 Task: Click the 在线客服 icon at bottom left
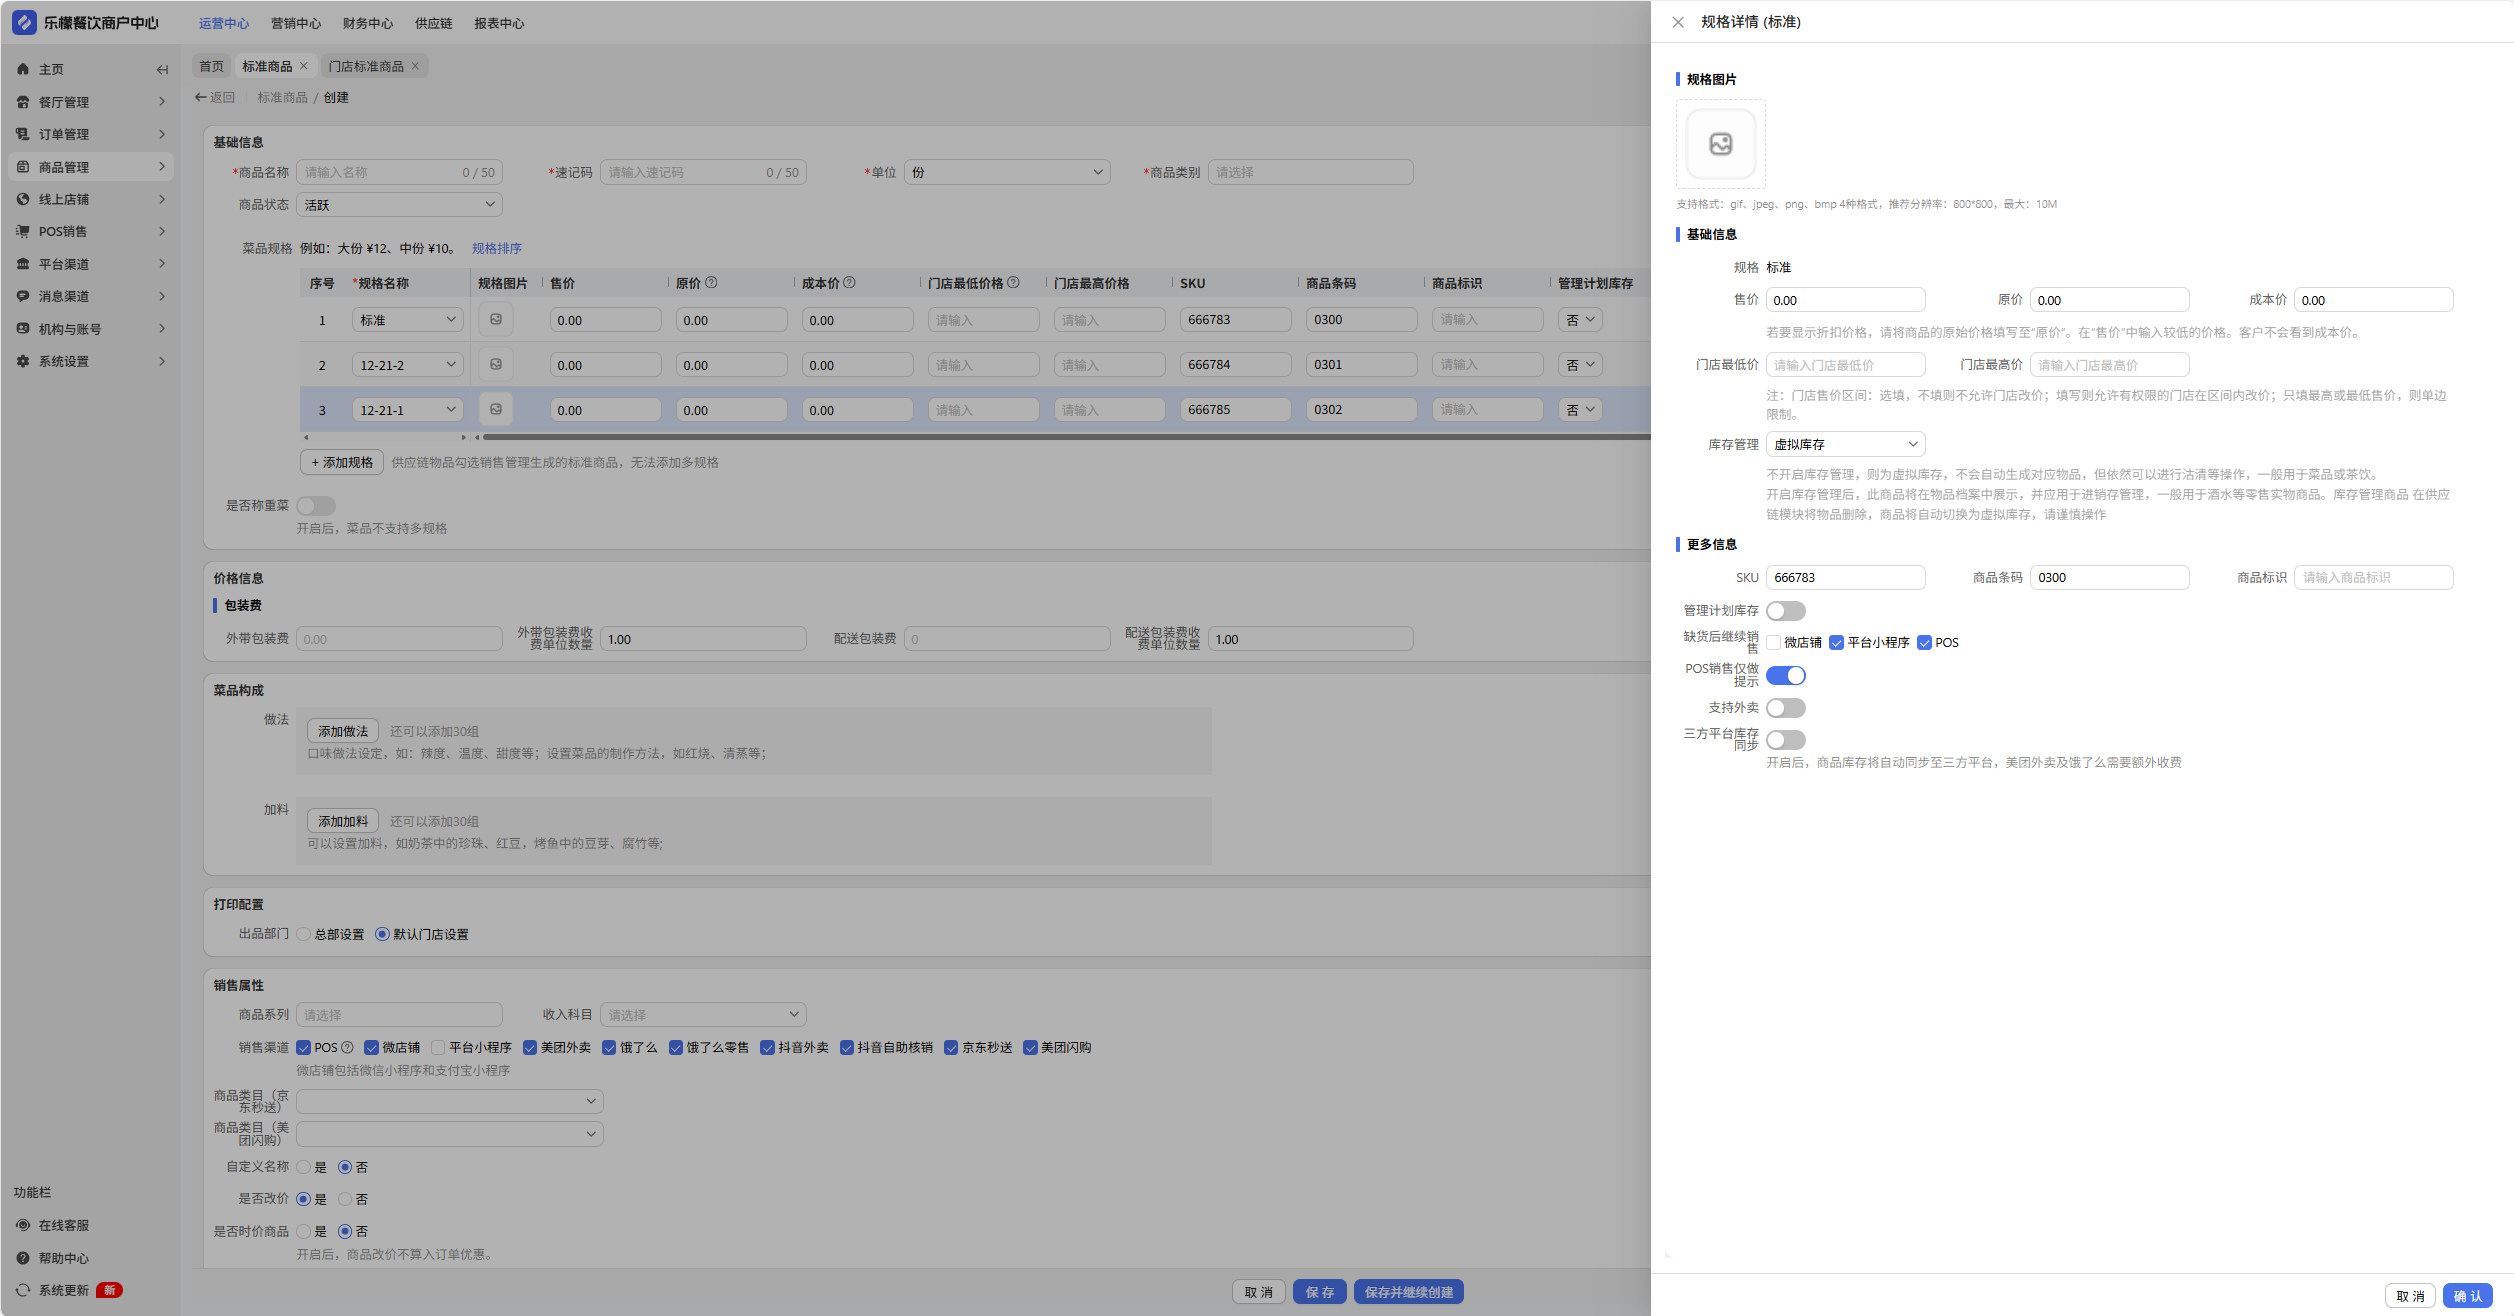[23, 1225]
